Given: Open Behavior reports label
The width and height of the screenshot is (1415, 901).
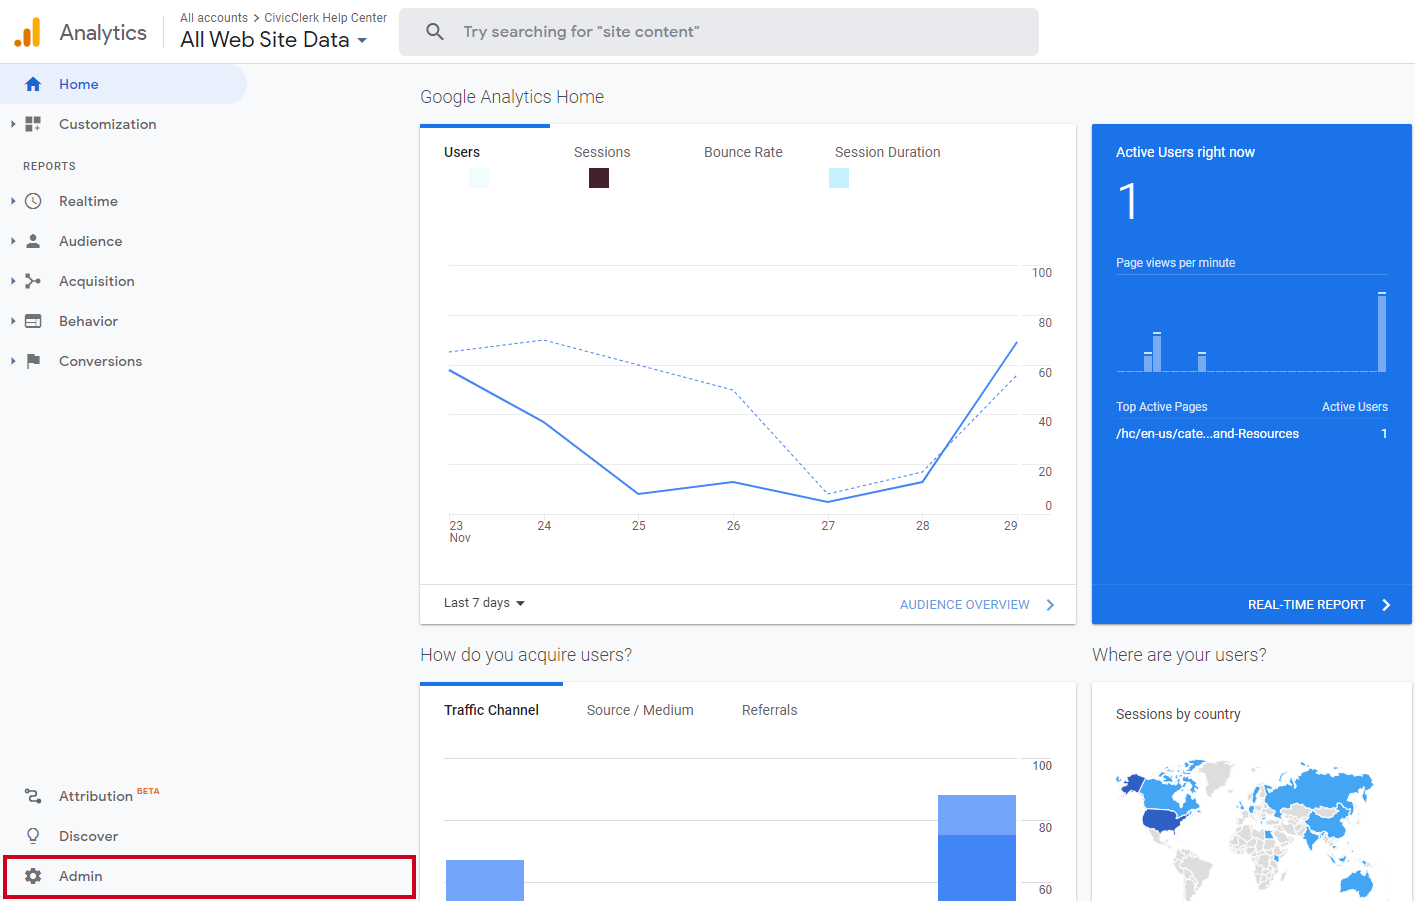Looking at the screenshot, I should click(88, 321).
